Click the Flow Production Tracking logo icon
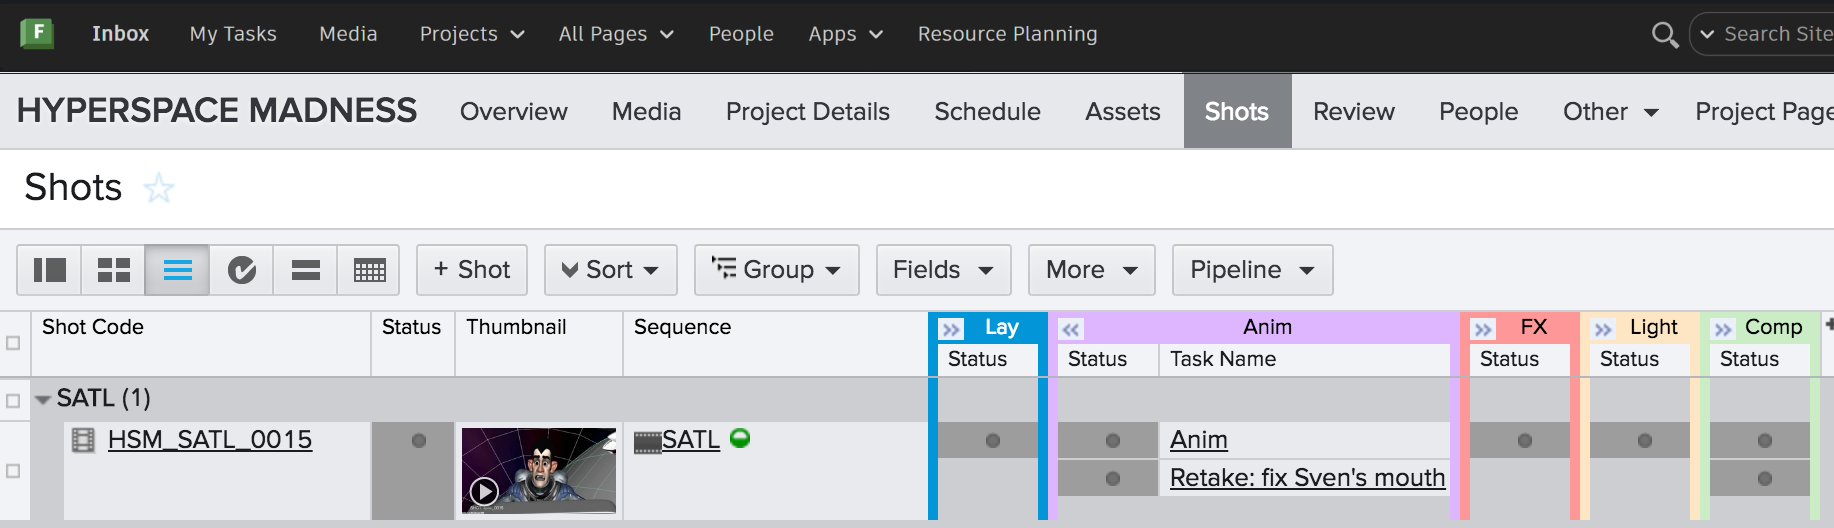The width and height of the screenshot is (1834, 528). click(x=37, y=33)
